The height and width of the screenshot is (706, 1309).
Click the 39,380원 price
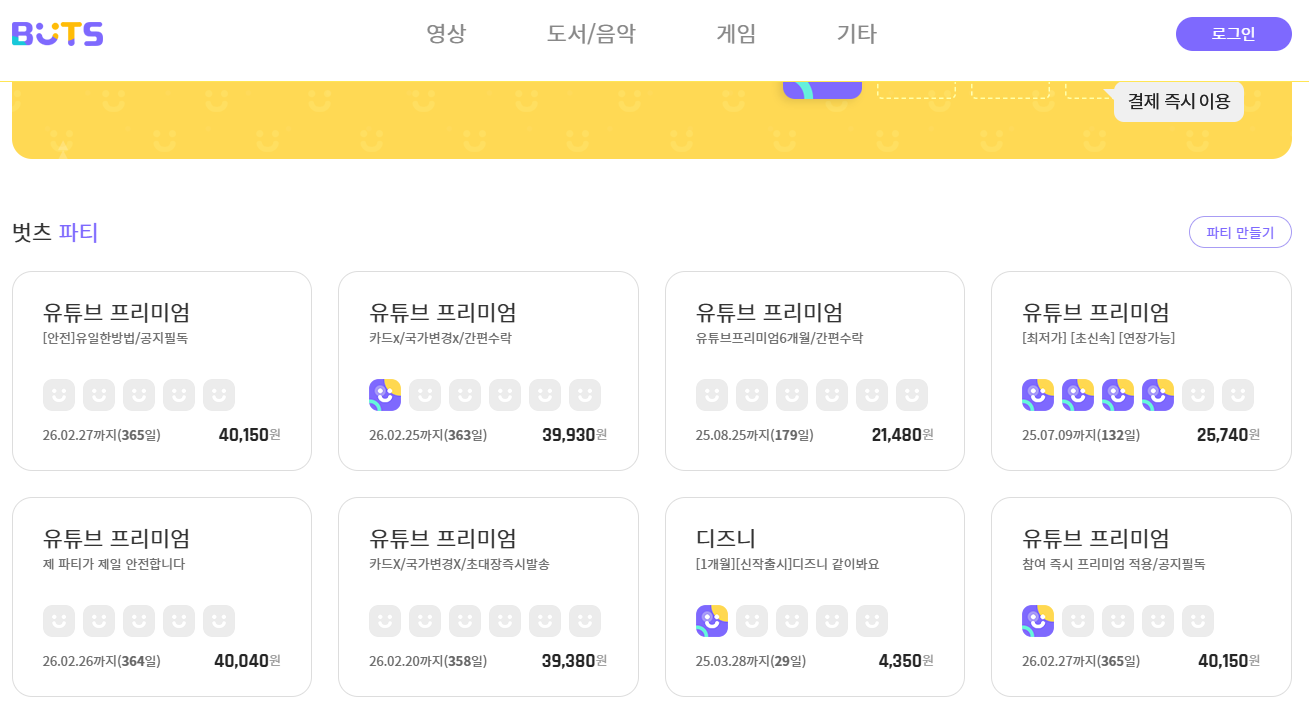coord(574,661)
